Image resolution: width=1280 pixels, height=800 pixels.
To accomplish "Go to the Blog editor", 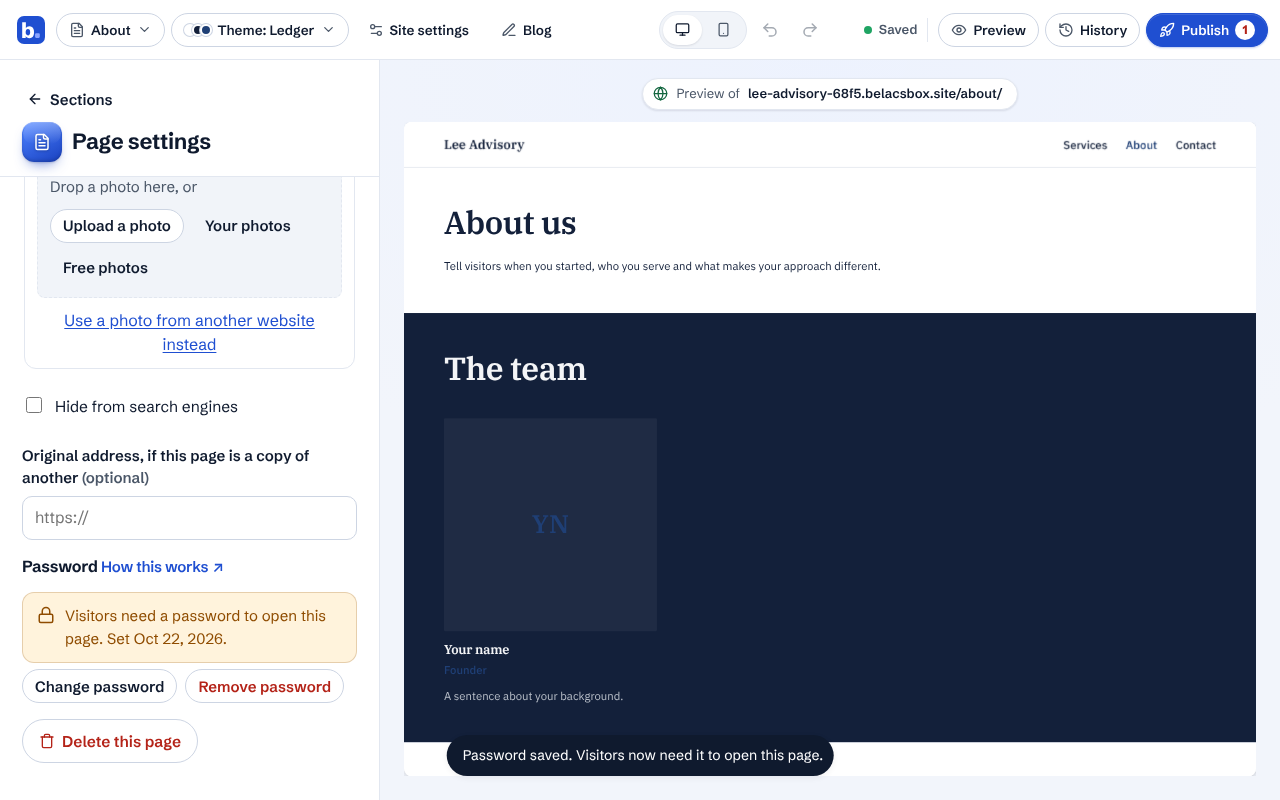I will [x=527, y=30].
